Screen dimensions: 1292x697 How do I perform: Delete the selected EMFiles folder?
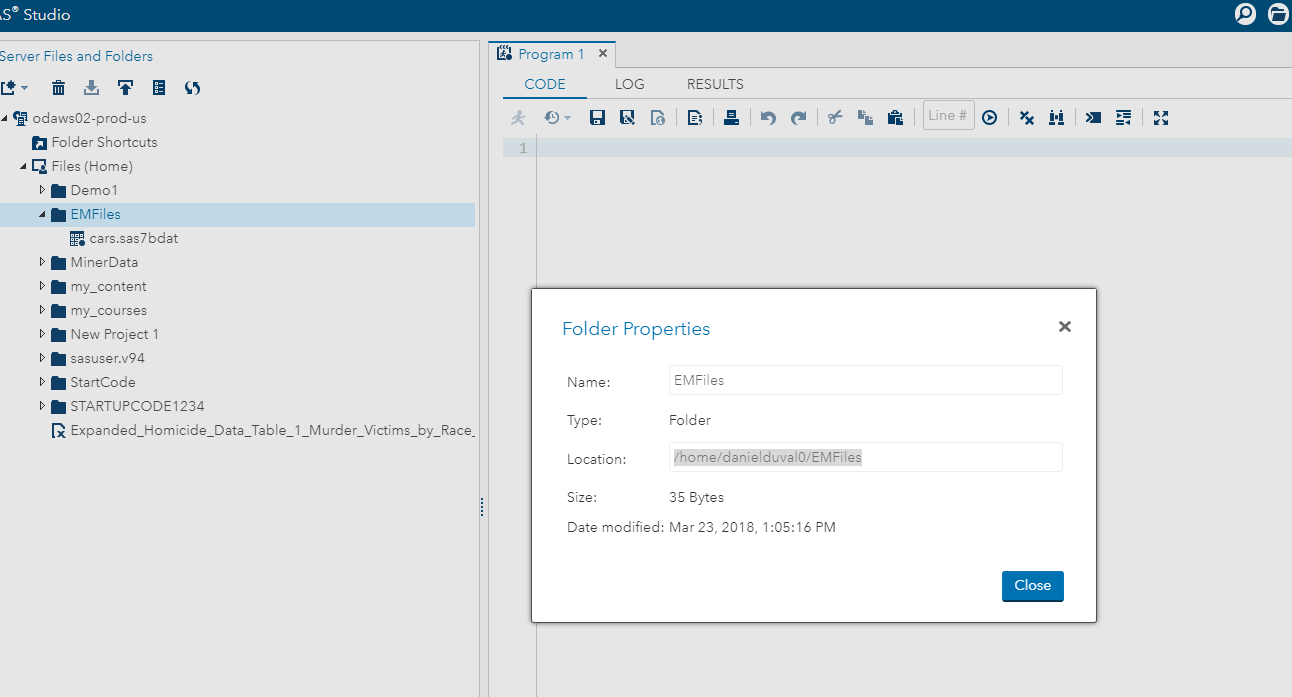[58, 88]
